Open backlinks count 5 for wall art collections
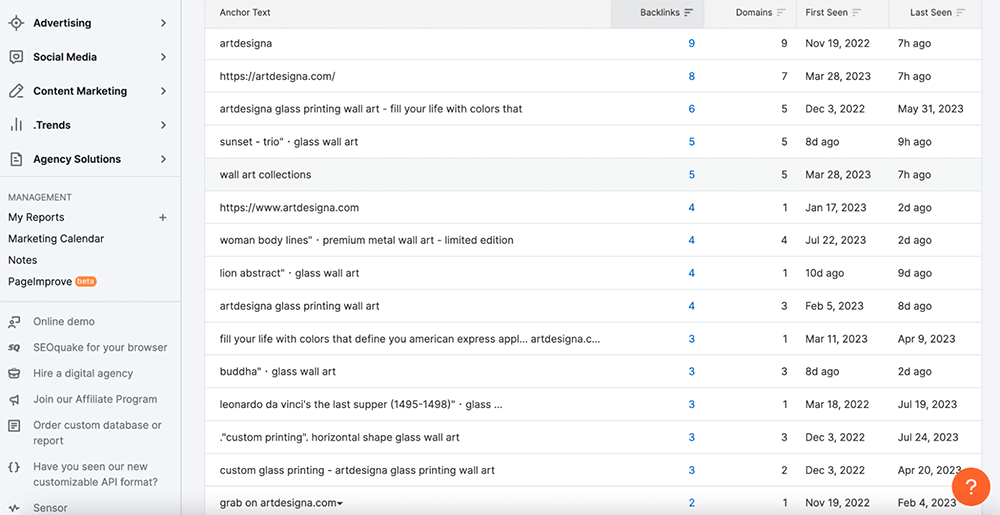The height and width of the screenshot is (515, 1000). point(691,175)
